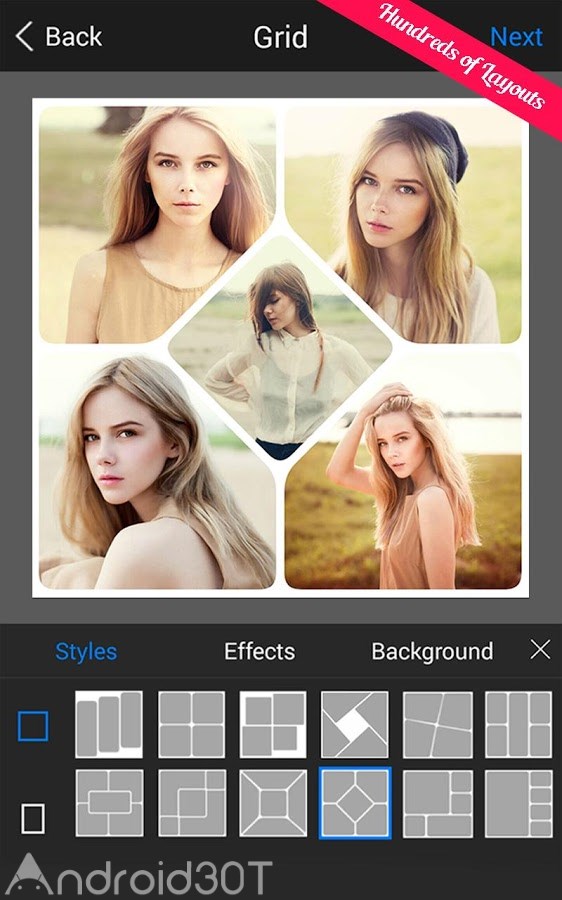The height and width of the screenshot is (900, 562).
Task: Select the trapezoid frame layout with center square
Action: [x=273, y=803]
